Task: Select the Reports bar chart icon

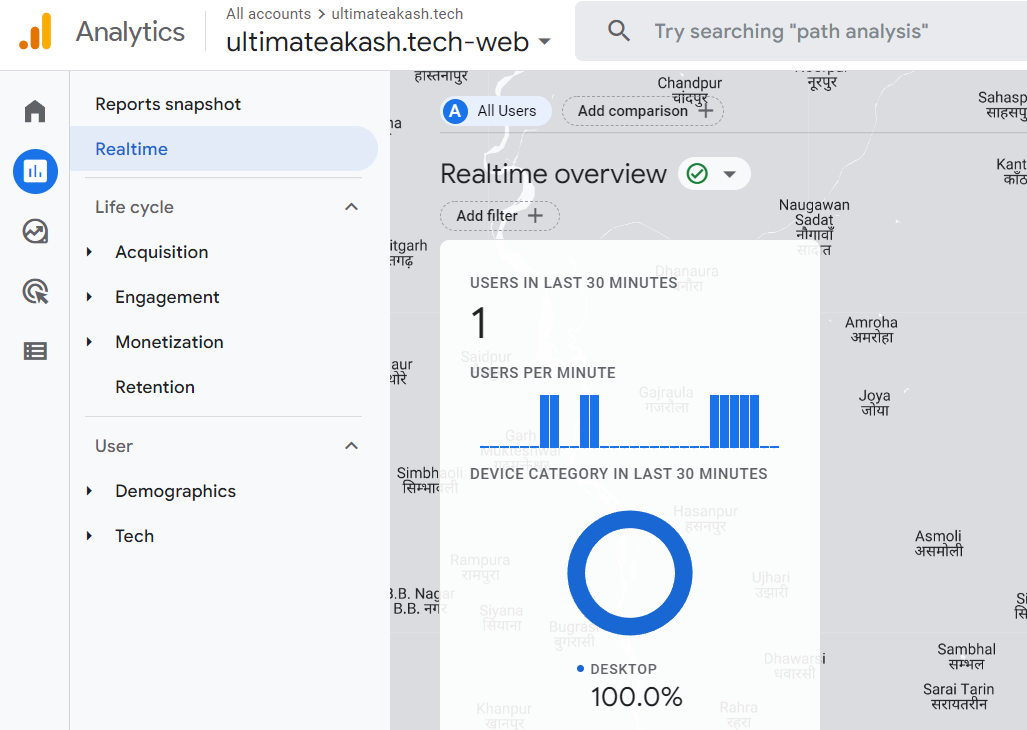Action: coord(35,171)
